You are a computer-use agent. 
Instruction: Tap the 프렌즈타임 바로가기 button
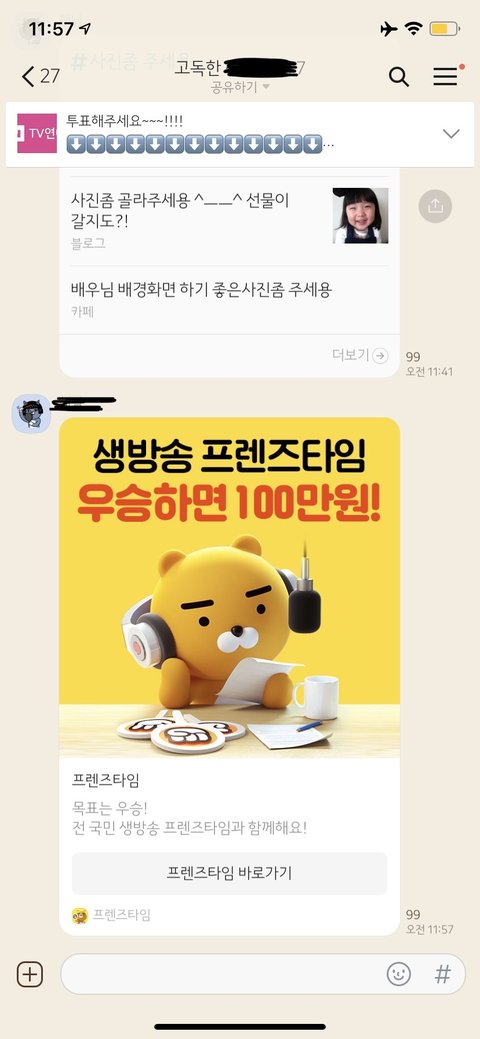coord(229,873)
